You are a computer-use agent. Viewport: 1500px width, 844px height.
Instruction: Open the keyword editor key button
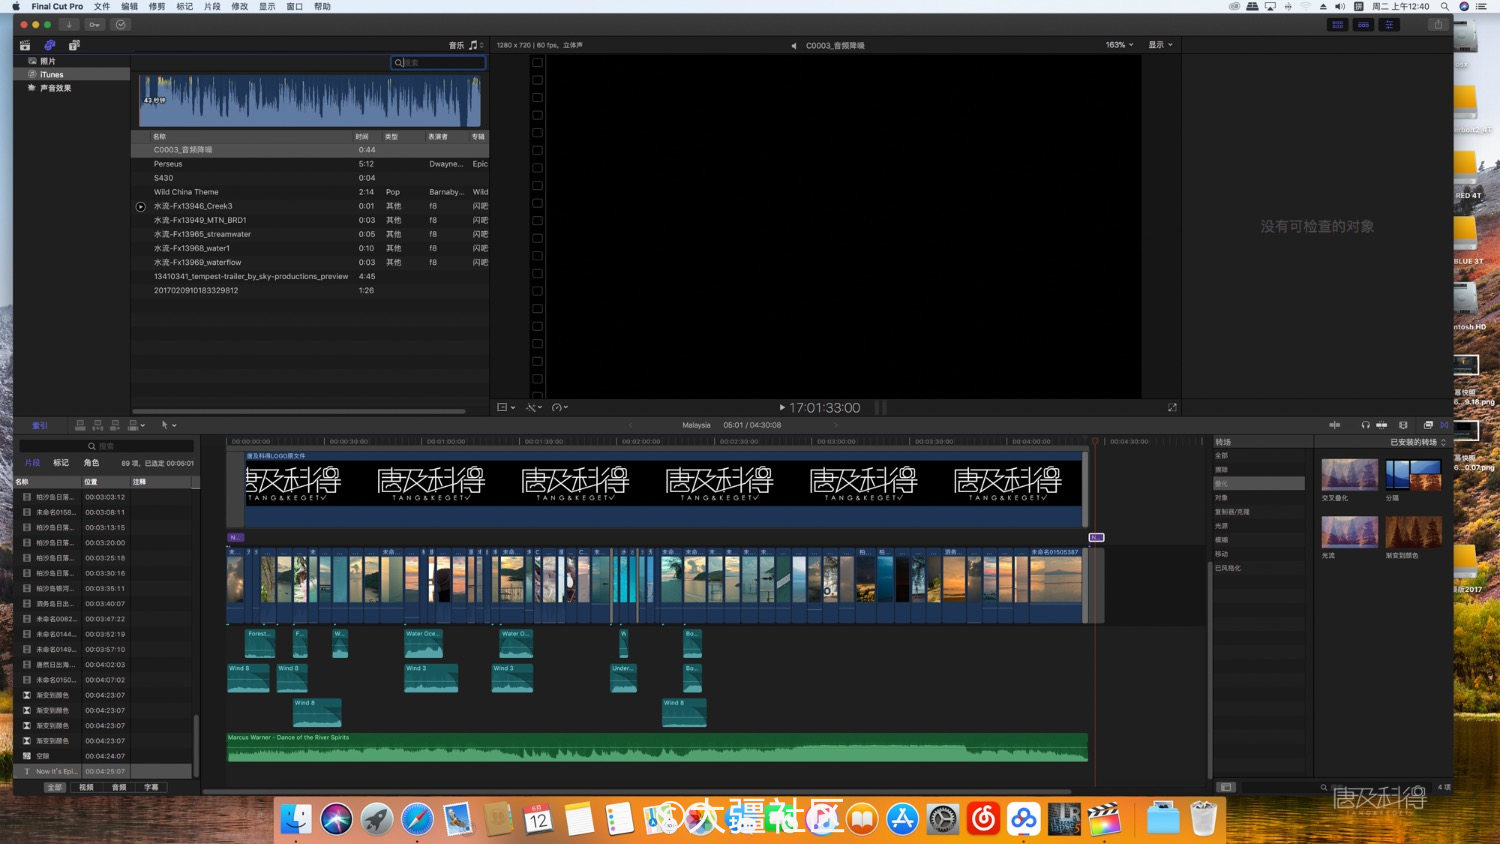[95, 25]
